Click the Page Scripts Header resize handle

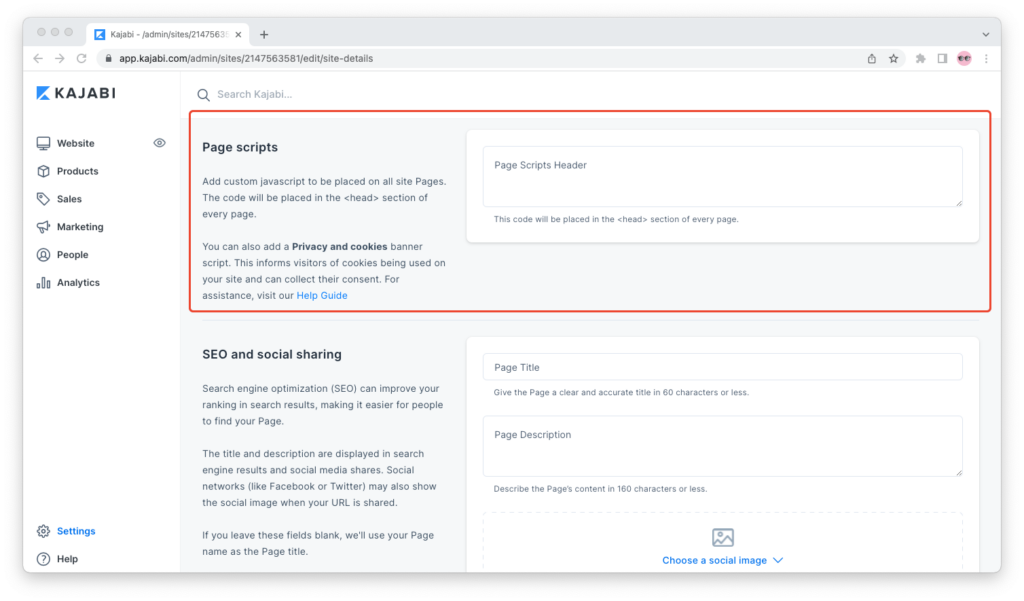(x=959, y=203)
